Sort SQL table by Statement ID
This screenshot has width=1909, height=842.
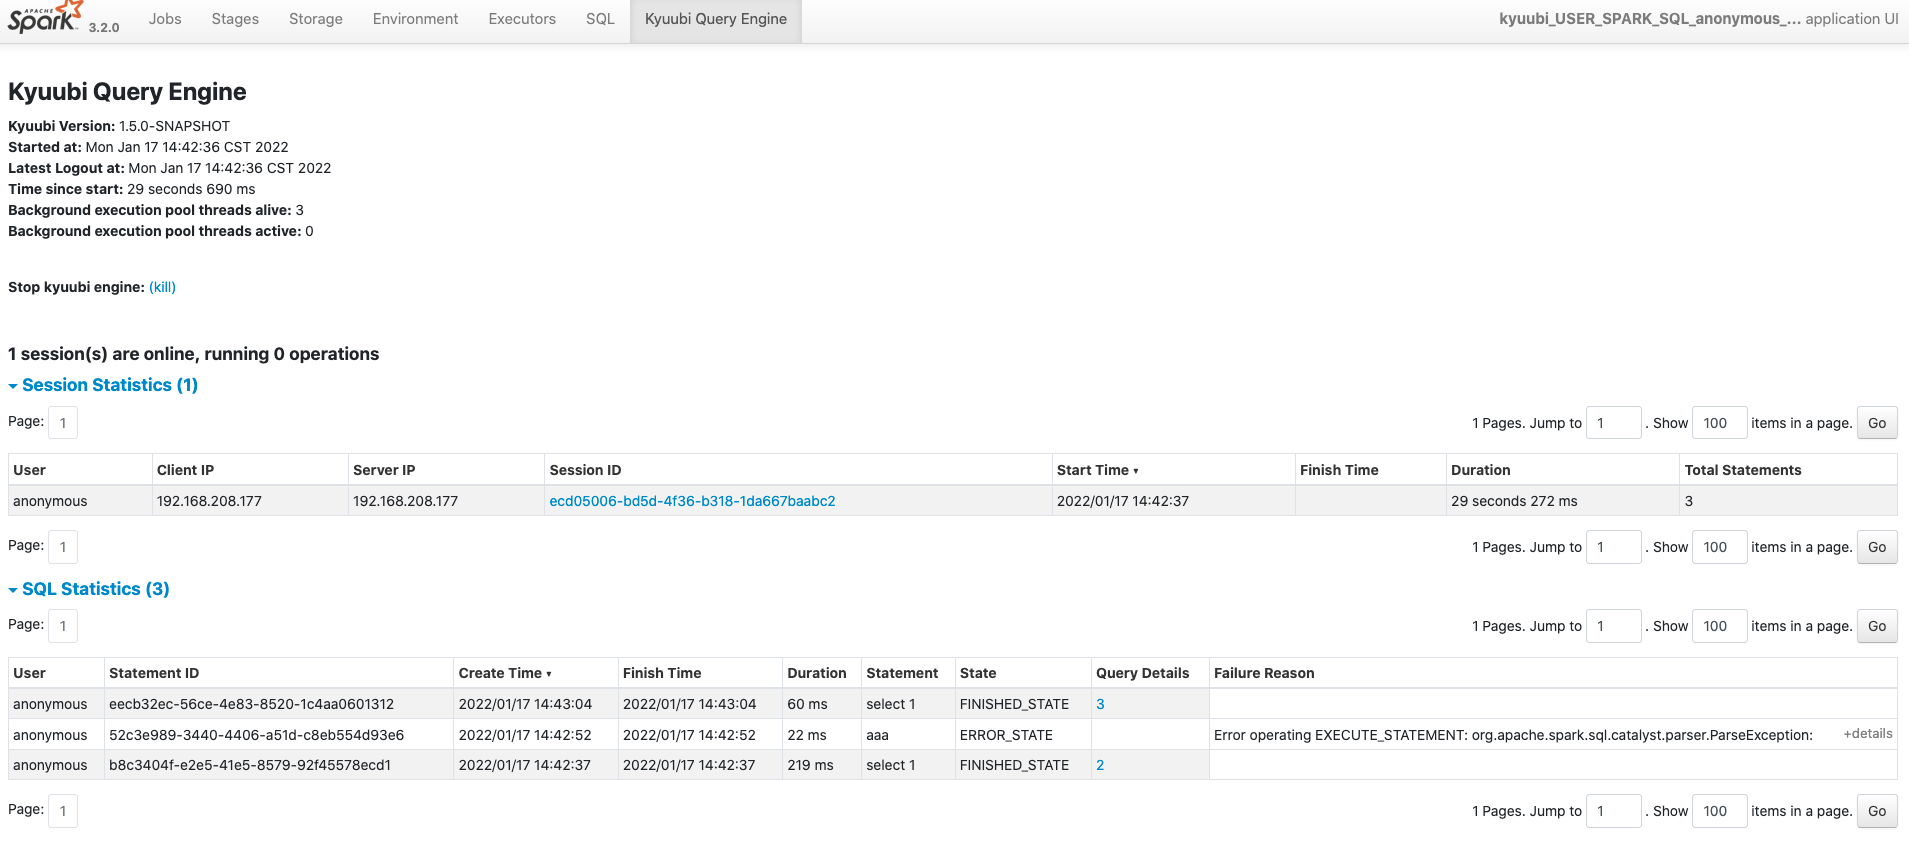pos(154,673)
